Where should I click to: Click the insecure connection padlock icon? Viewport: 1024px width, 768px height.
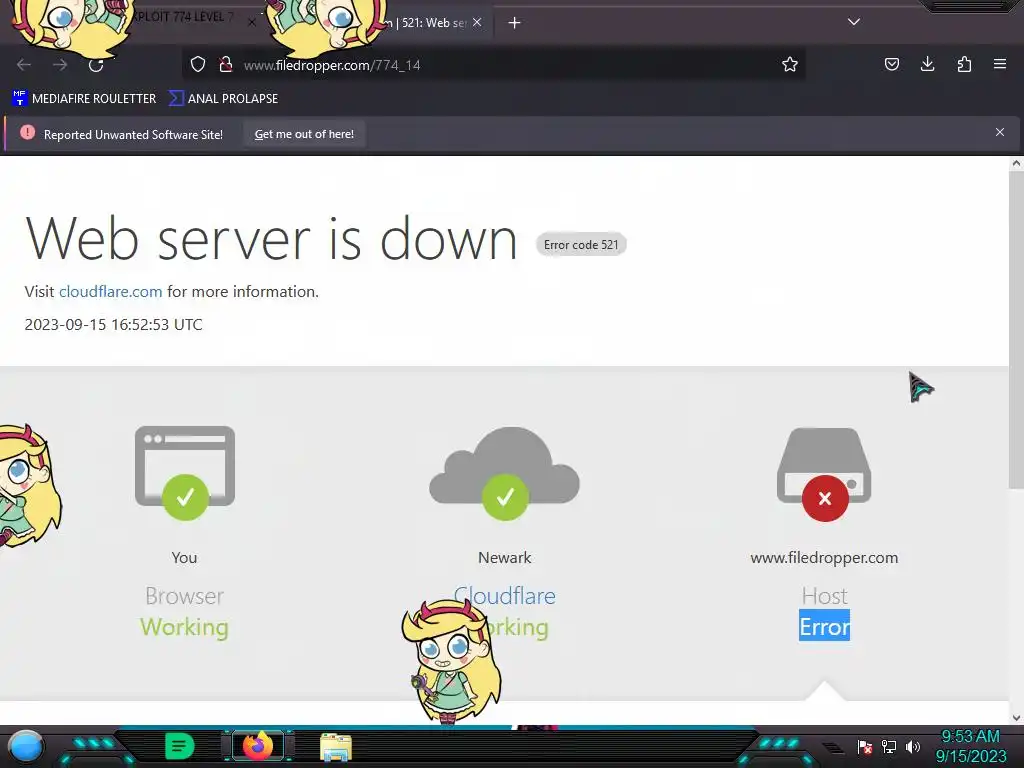[x=225, y=64]
